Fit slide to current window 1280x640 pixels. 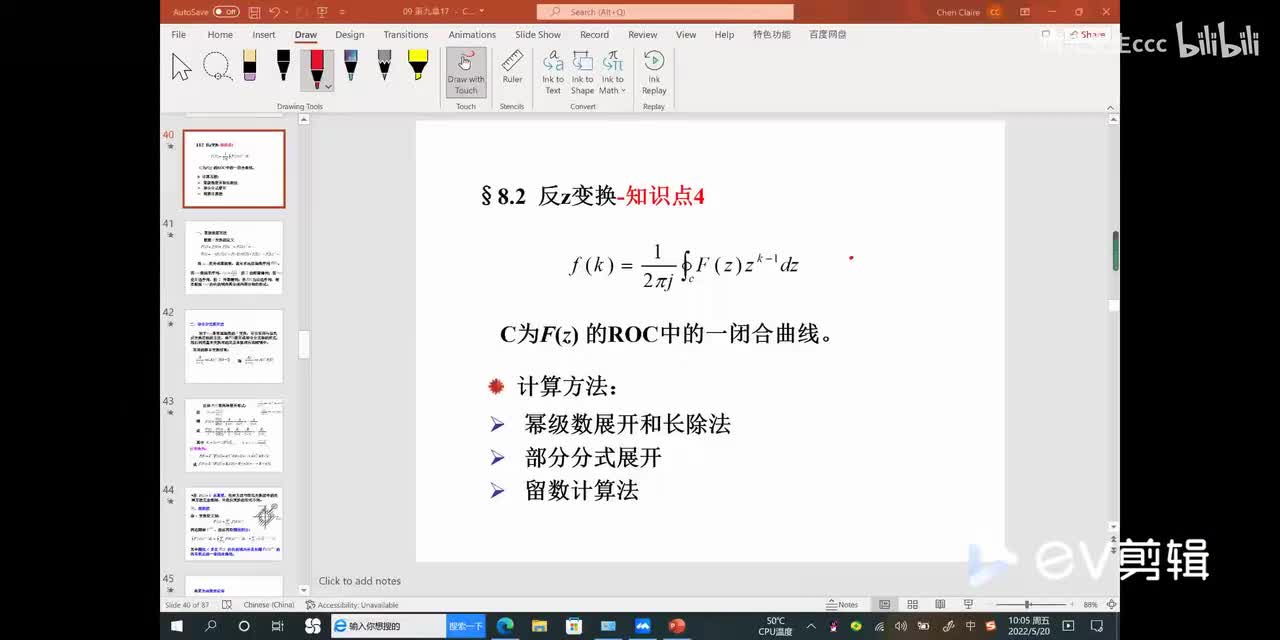coord(1112,605)
